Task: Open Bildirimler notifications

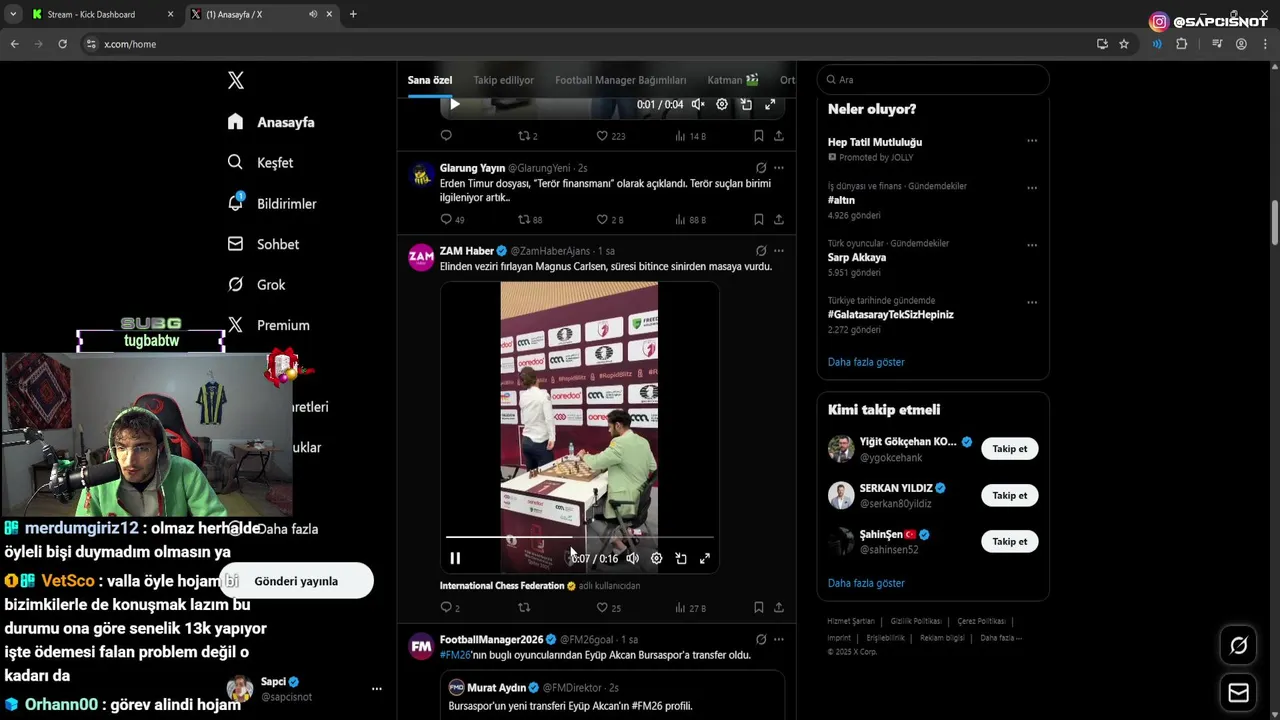Action: [x=272, y=203]
